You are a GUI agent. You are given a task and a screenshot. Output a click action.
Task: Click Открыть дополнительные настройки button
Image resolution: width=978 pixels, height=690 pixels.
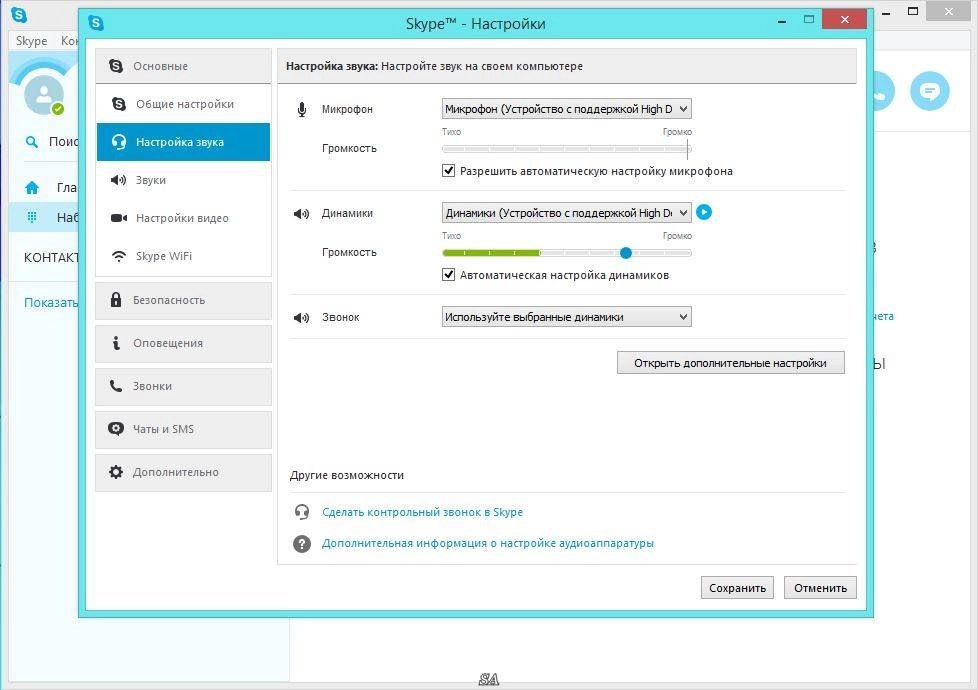pyautogui.click(x=730, y=362)
